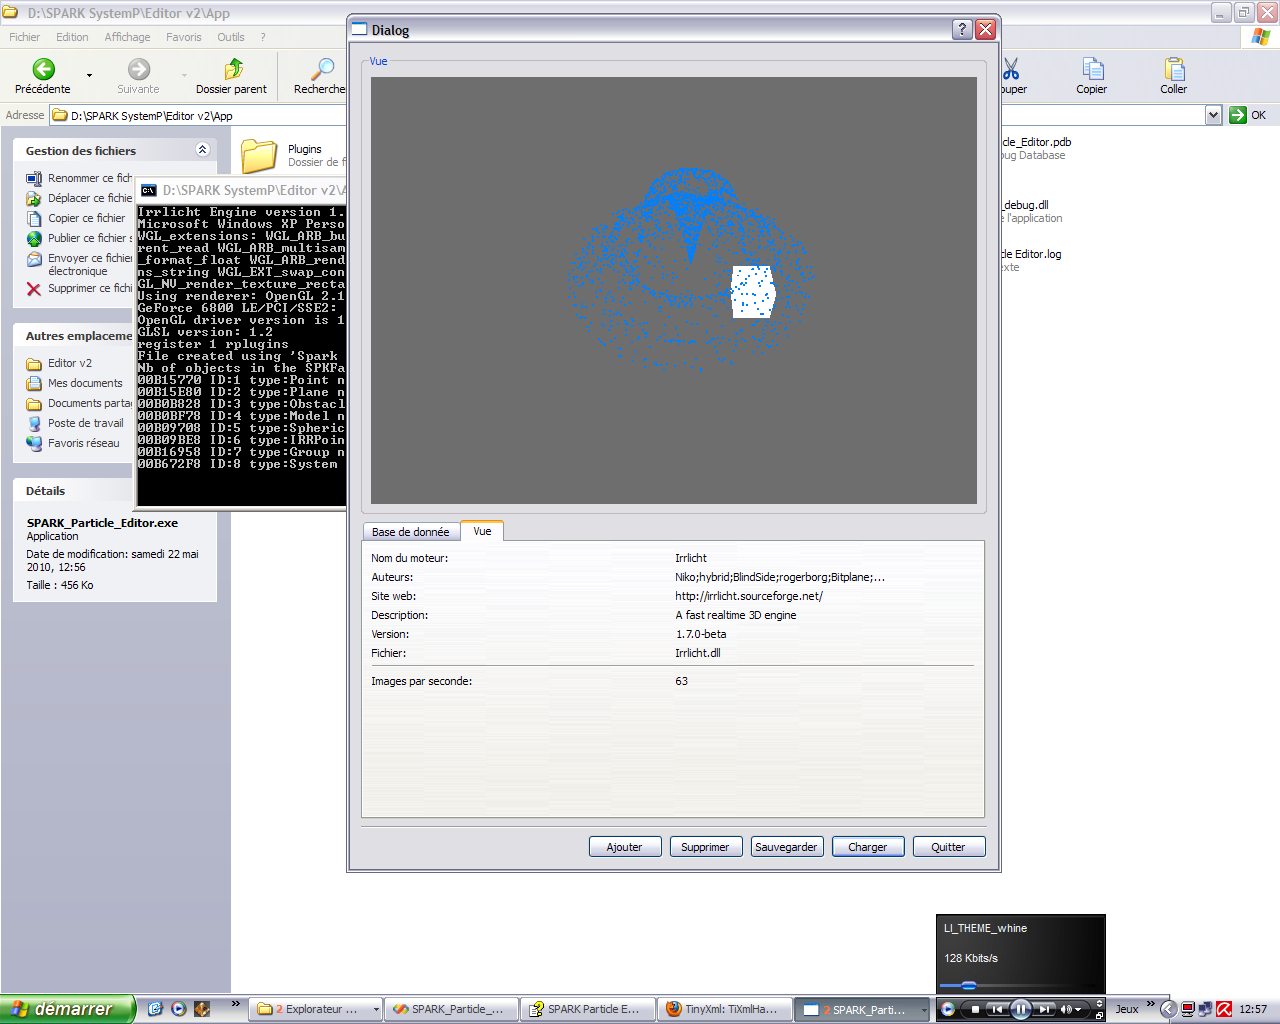This screenshot has height=1024, width=1280.
Task: Click the Media Player speaker volume icon
Action: pyautogui.click(x=1066, y=1009)
